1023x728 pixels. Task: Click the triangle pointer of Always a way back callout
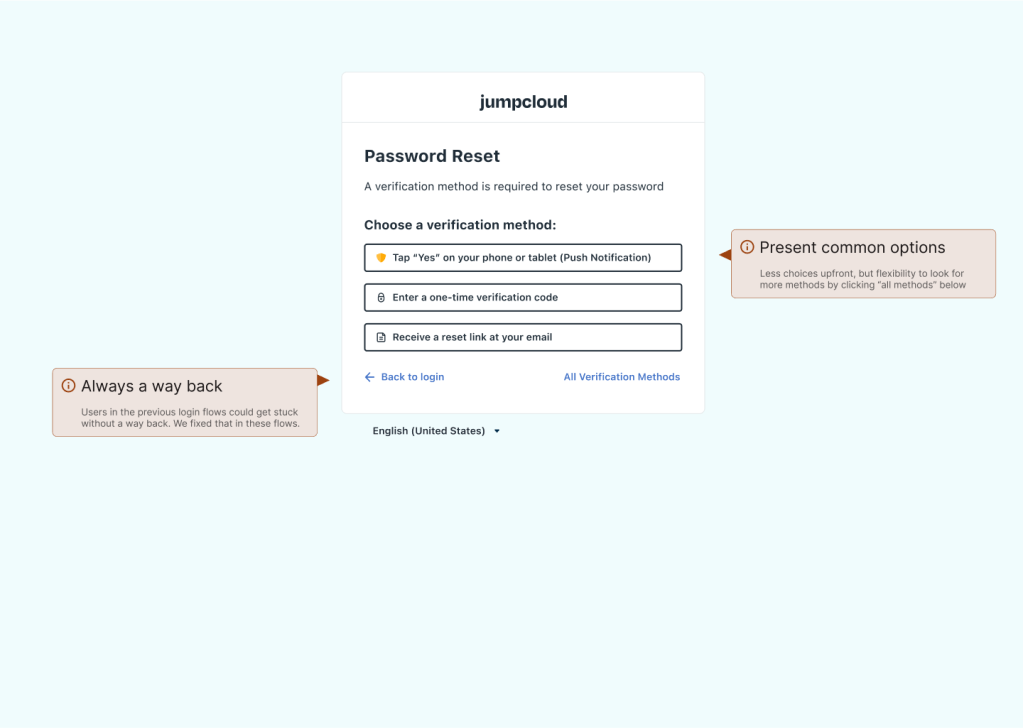pos(323,380)
